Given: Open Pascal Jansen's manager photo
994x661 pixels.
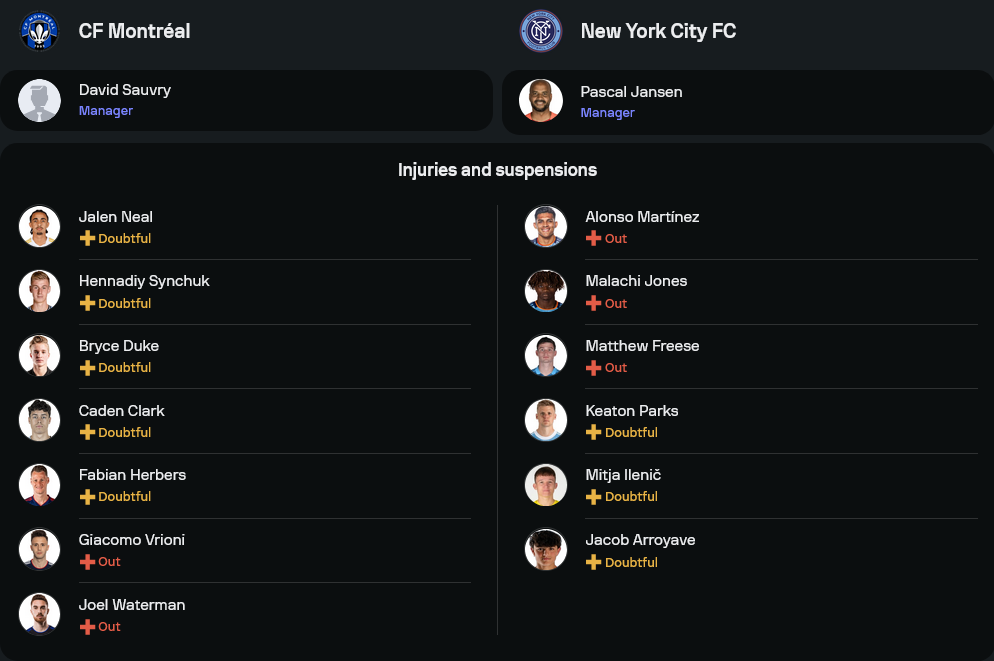Looking at the screenshot, I should tap(541, 101).
